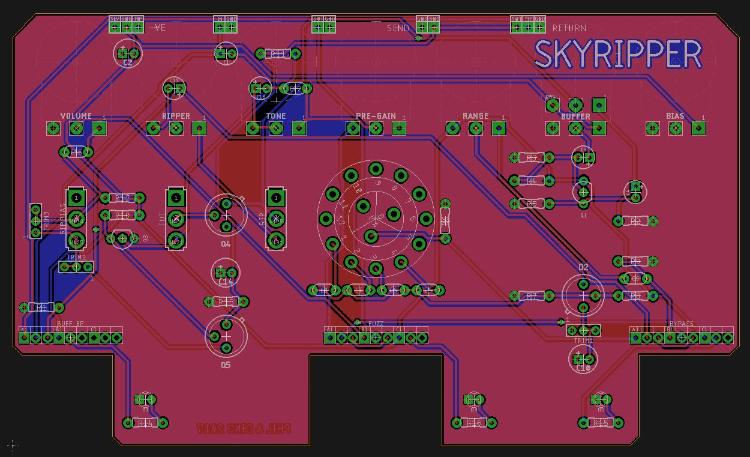
Task: Click the RANGE label text
Action: [x=475, y=116]
